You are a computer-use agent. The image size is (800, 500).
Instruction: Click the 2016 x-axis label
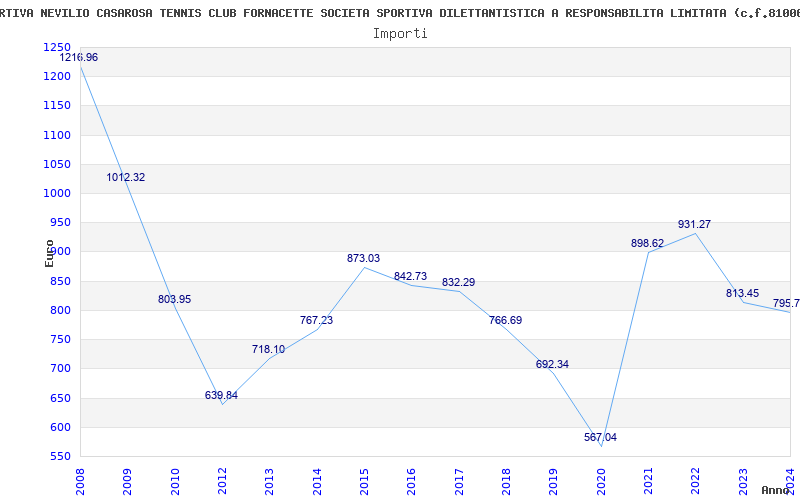(x=411, y=482)
